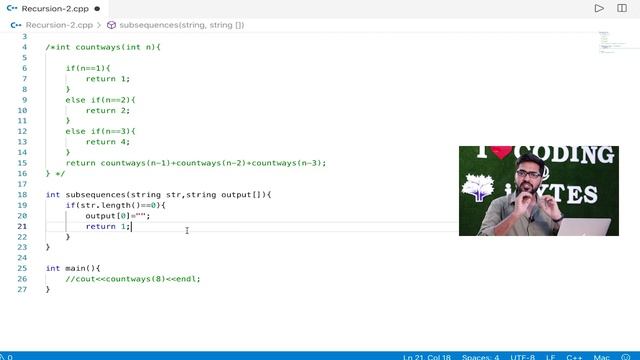Click the '/*int countways(int n){' comment line
Screen dimensions: 640x360
click(103, 47)
